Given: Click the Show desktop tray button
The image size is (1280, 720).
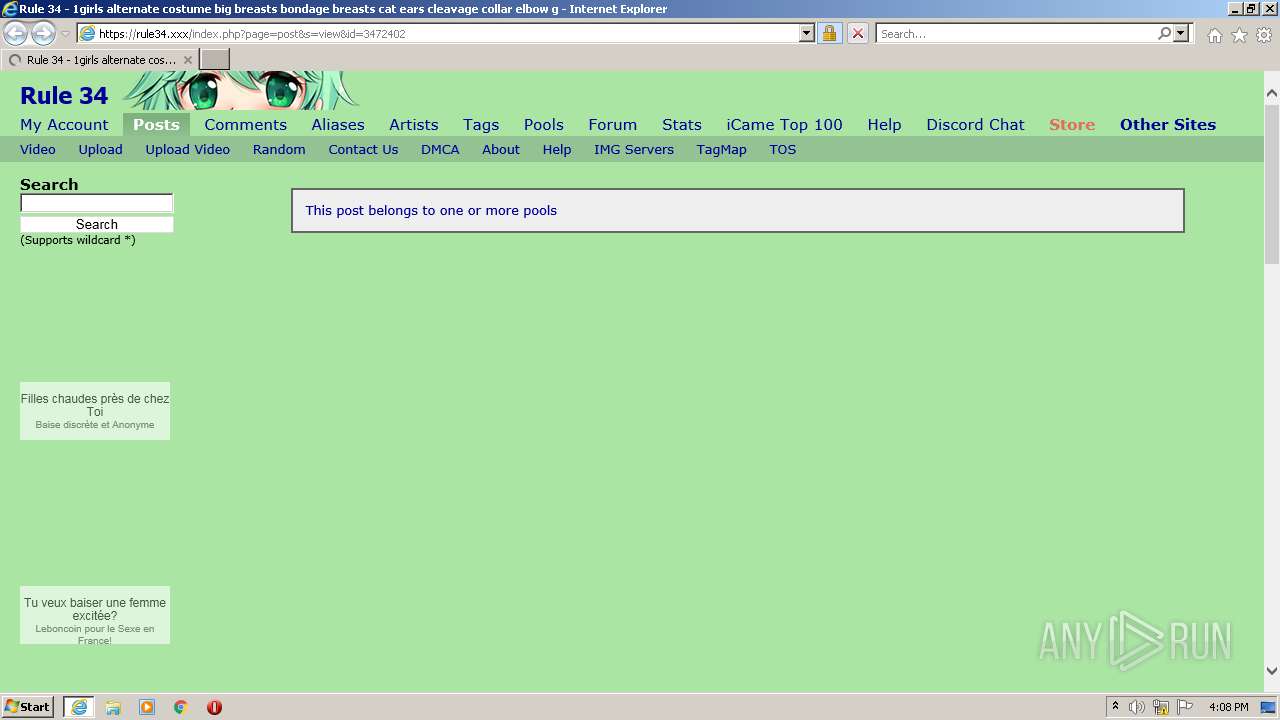Looking at the screenshot, I should pyautogui.click(x=1269, y=707).
